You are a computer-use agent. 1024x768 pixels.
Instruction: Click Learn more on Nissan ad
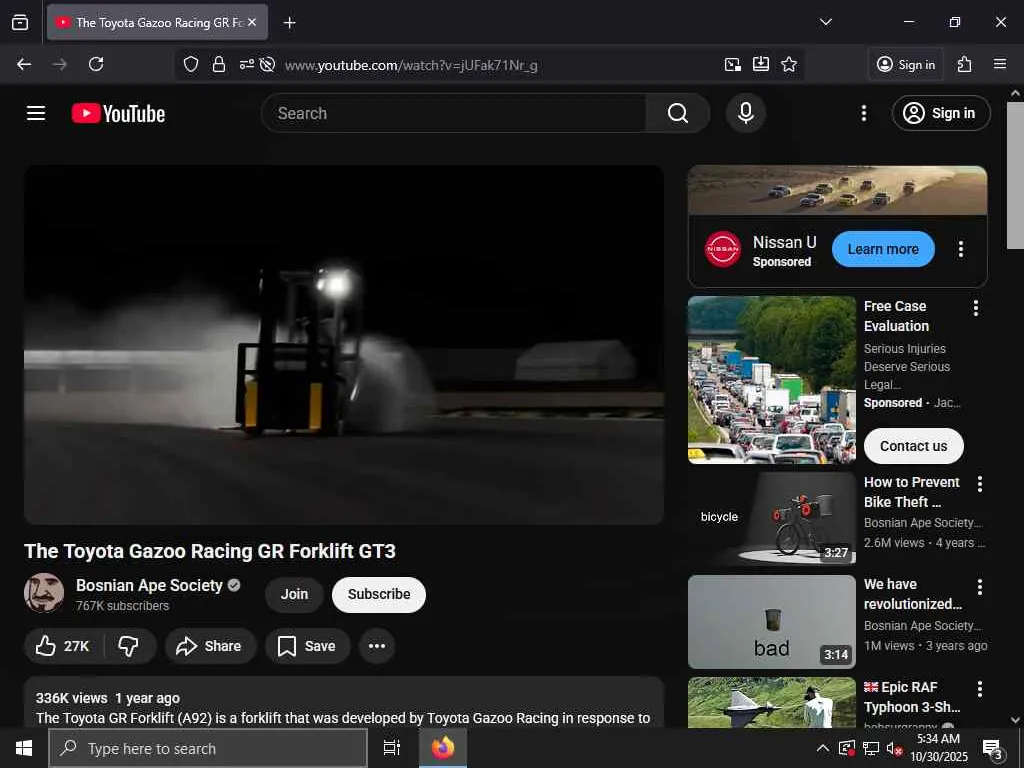(883, 249)
